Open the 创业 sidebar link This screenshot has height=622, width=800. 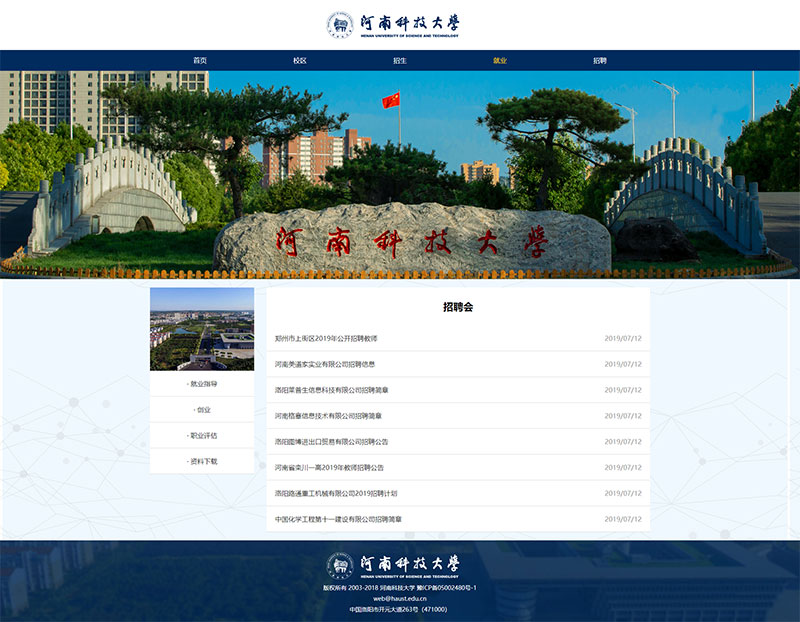pos(202,410)
